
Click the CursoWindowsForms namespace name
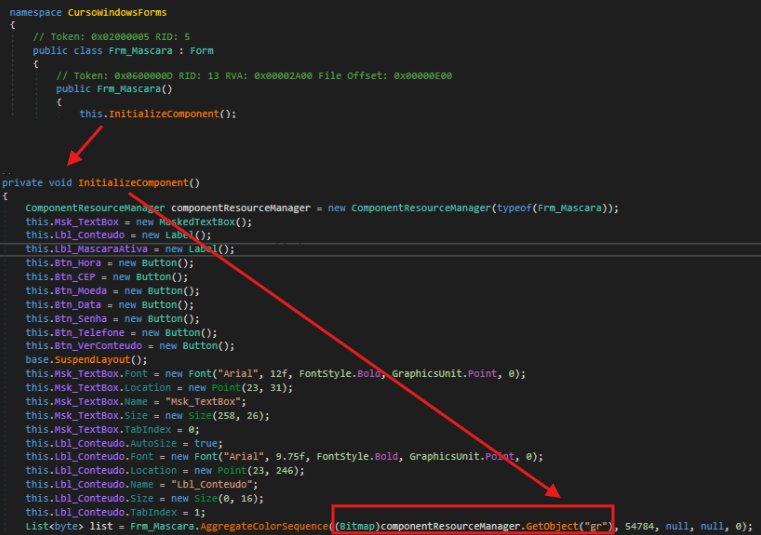point(115,12)
